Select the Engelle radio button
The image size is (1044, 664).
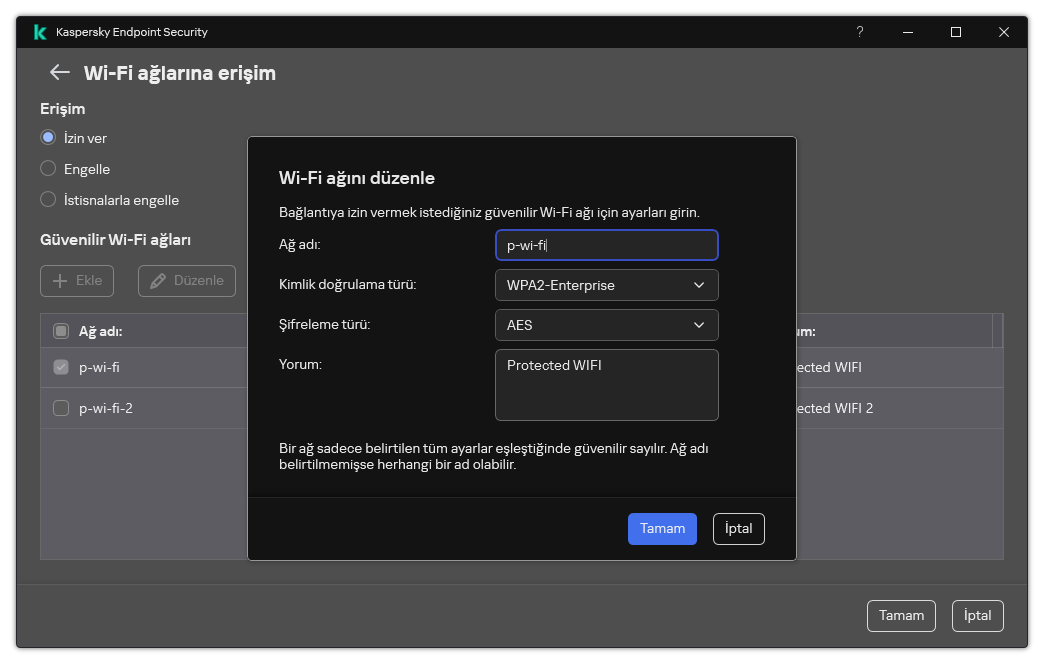48,168
